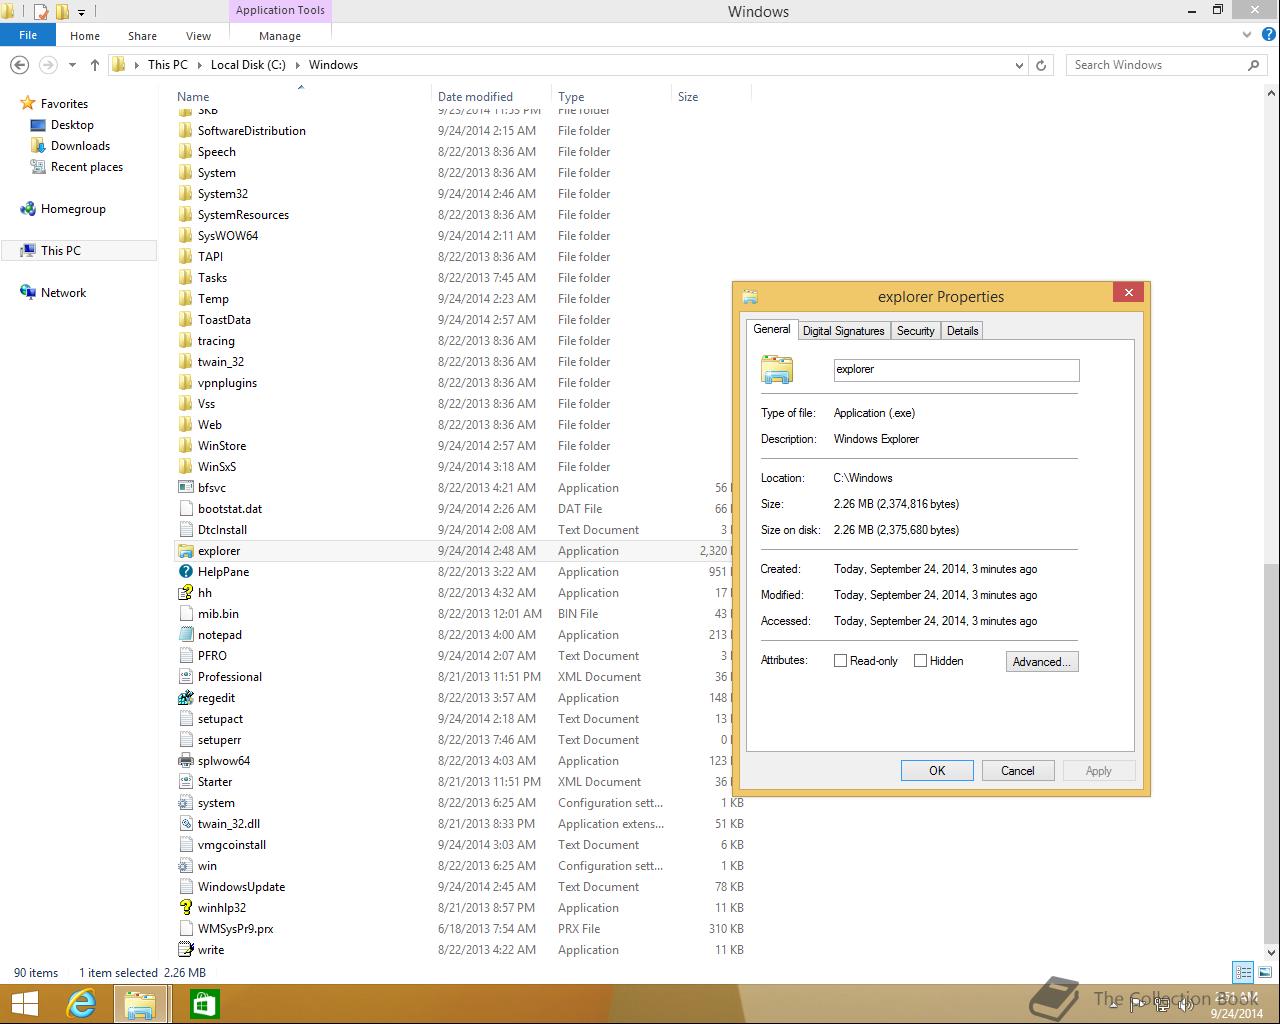
Task: Select the System32 folder icon
Action: tap(185, 194)
